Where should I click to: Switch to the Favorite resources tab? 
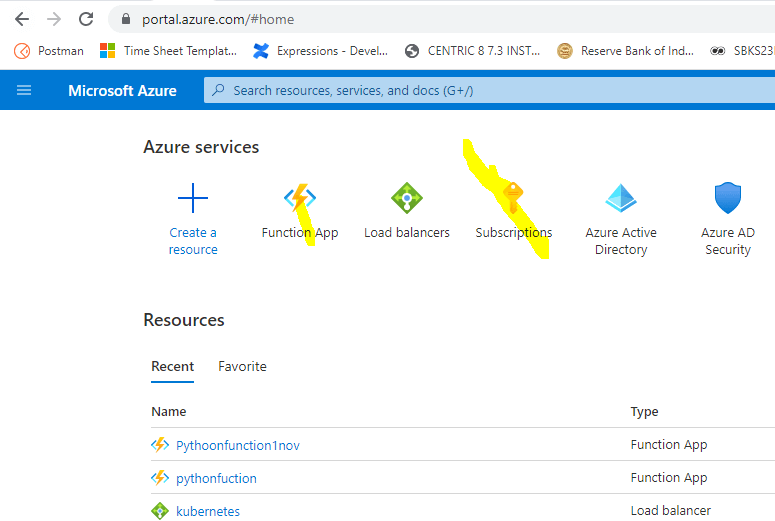click(242, 366)
